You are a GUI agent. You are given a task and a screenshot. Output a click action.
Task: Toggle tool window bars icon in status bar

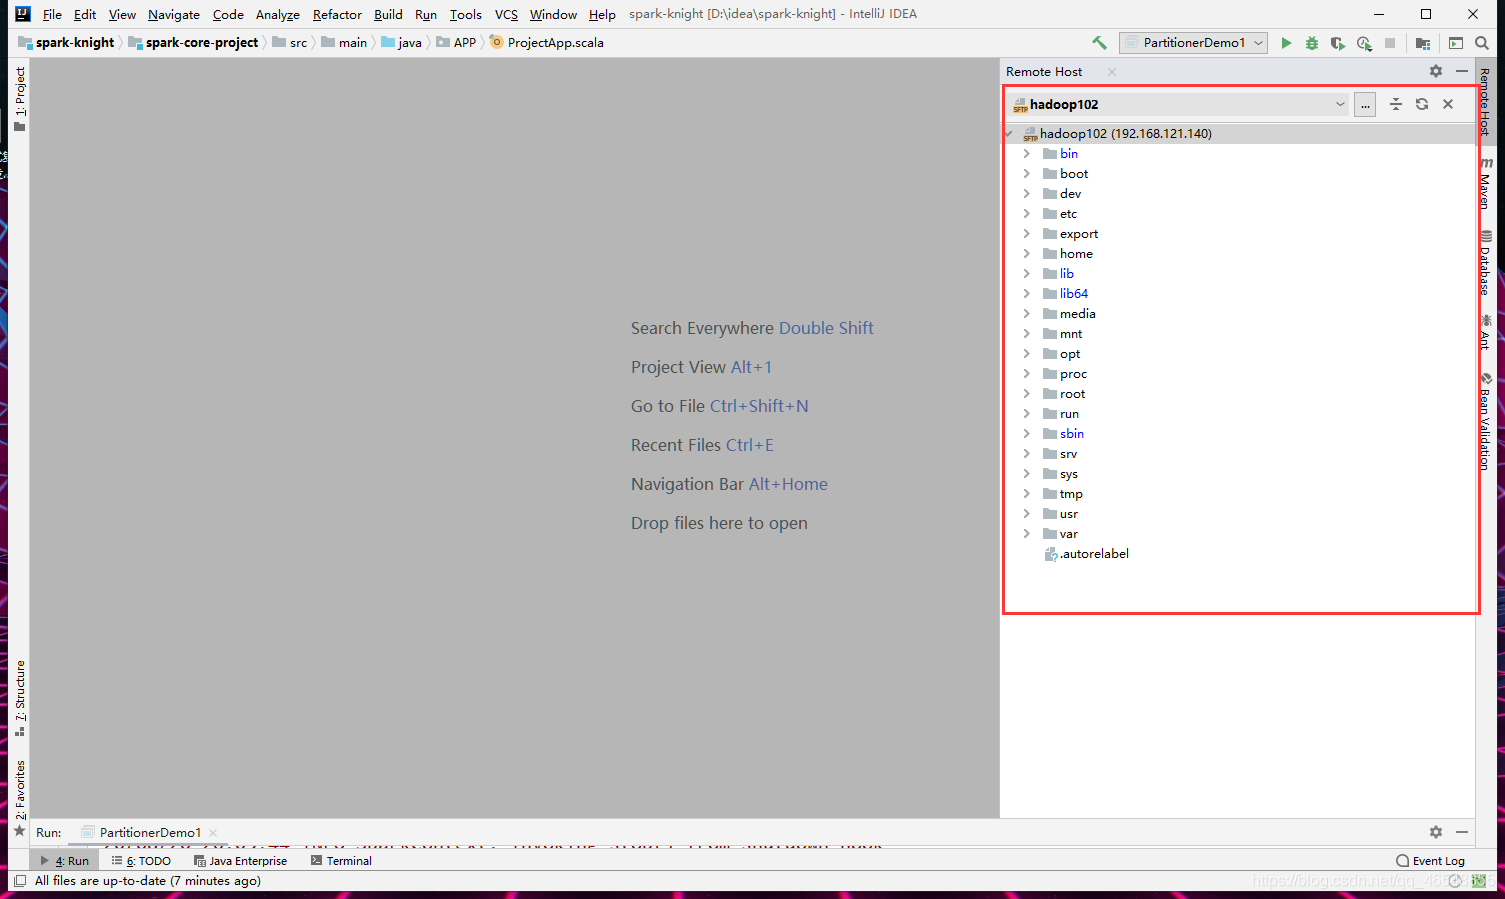[20, 881]
